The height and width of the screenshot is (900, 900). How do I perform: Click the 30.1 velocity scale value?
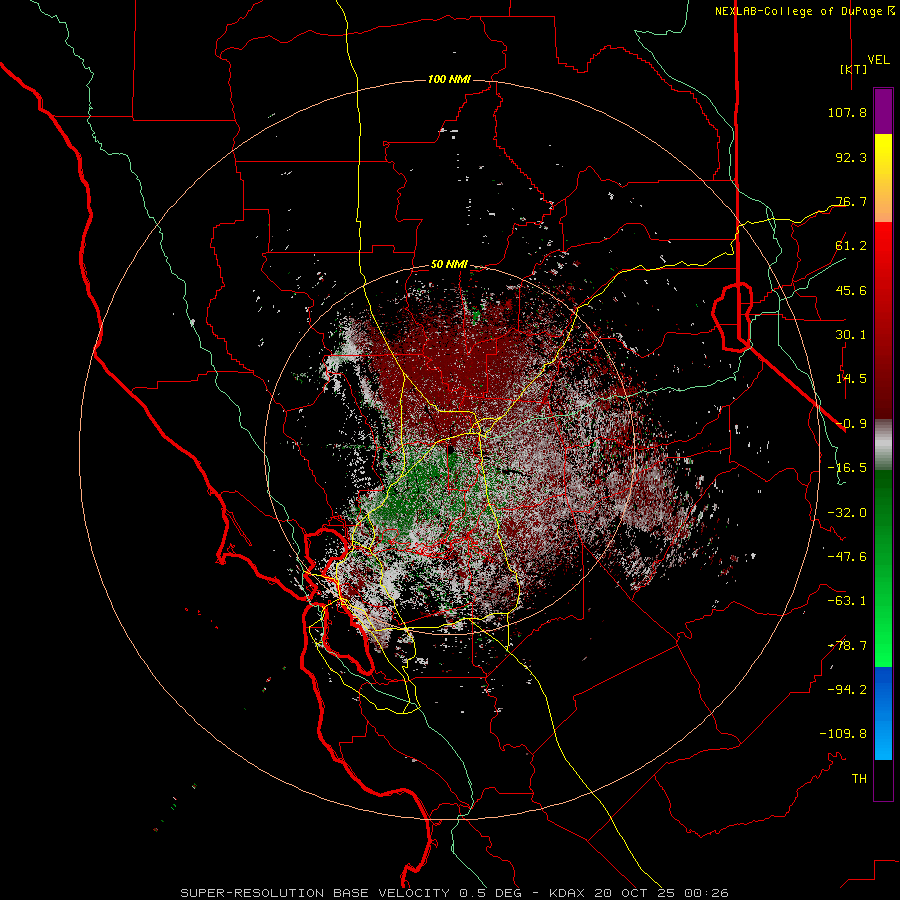[x=851, y=335]
